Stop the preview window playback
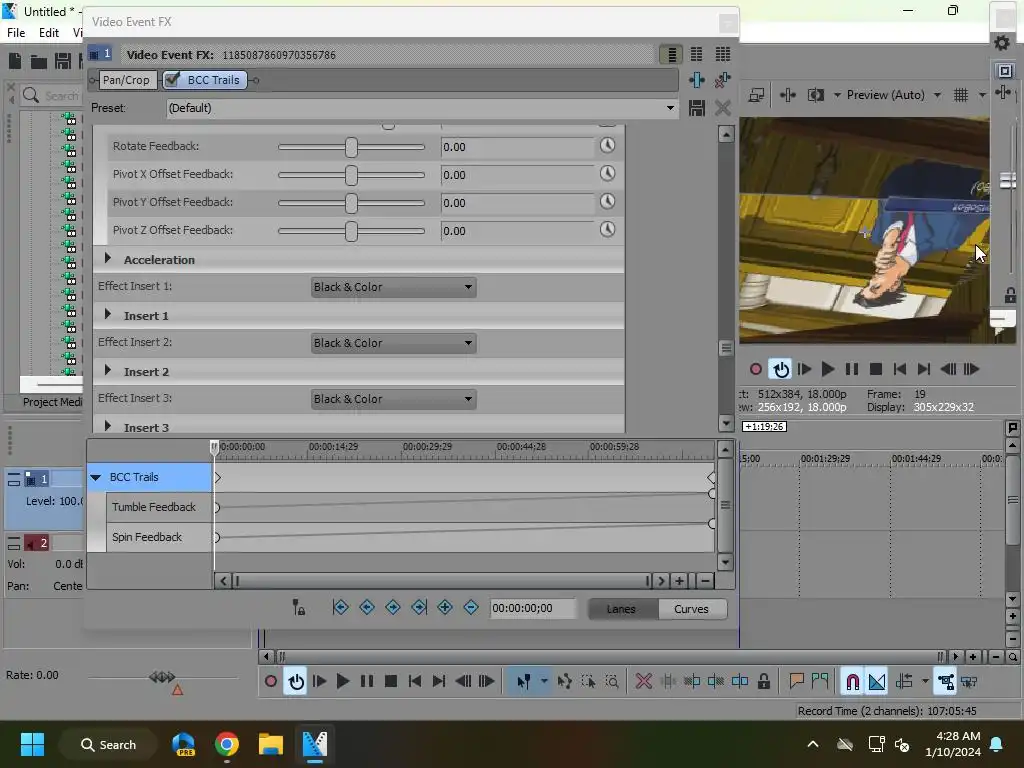This screenshot has width=1024, height=768. coord(876,369)
